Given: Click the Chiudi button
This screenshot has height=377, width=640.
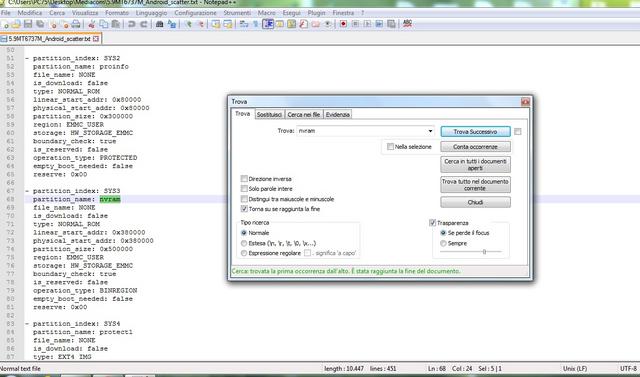Looking at the screenshot, I should point(476,202).
